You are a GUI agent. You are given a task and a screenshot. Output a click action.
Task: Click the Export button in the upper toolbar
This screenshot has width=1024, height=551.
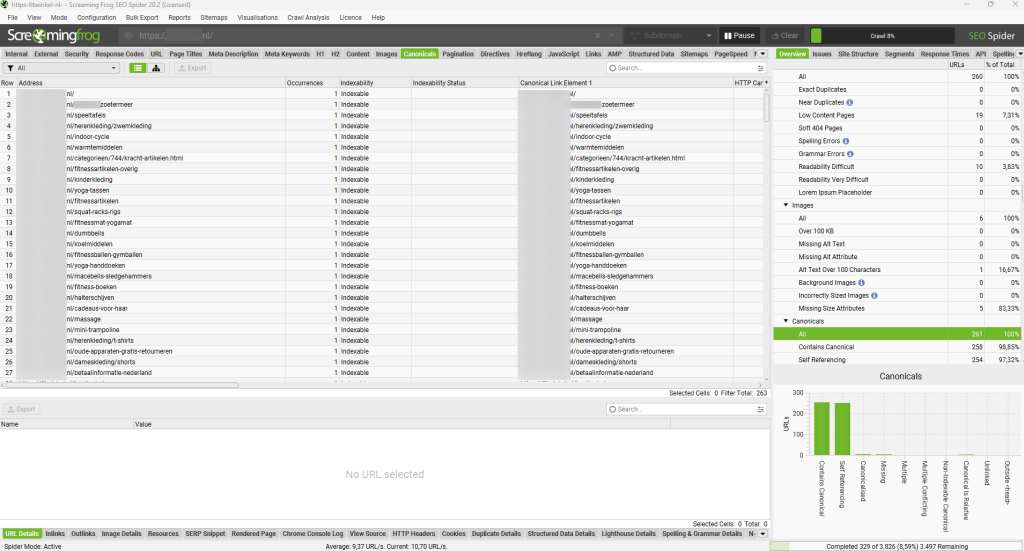(192, 68)
